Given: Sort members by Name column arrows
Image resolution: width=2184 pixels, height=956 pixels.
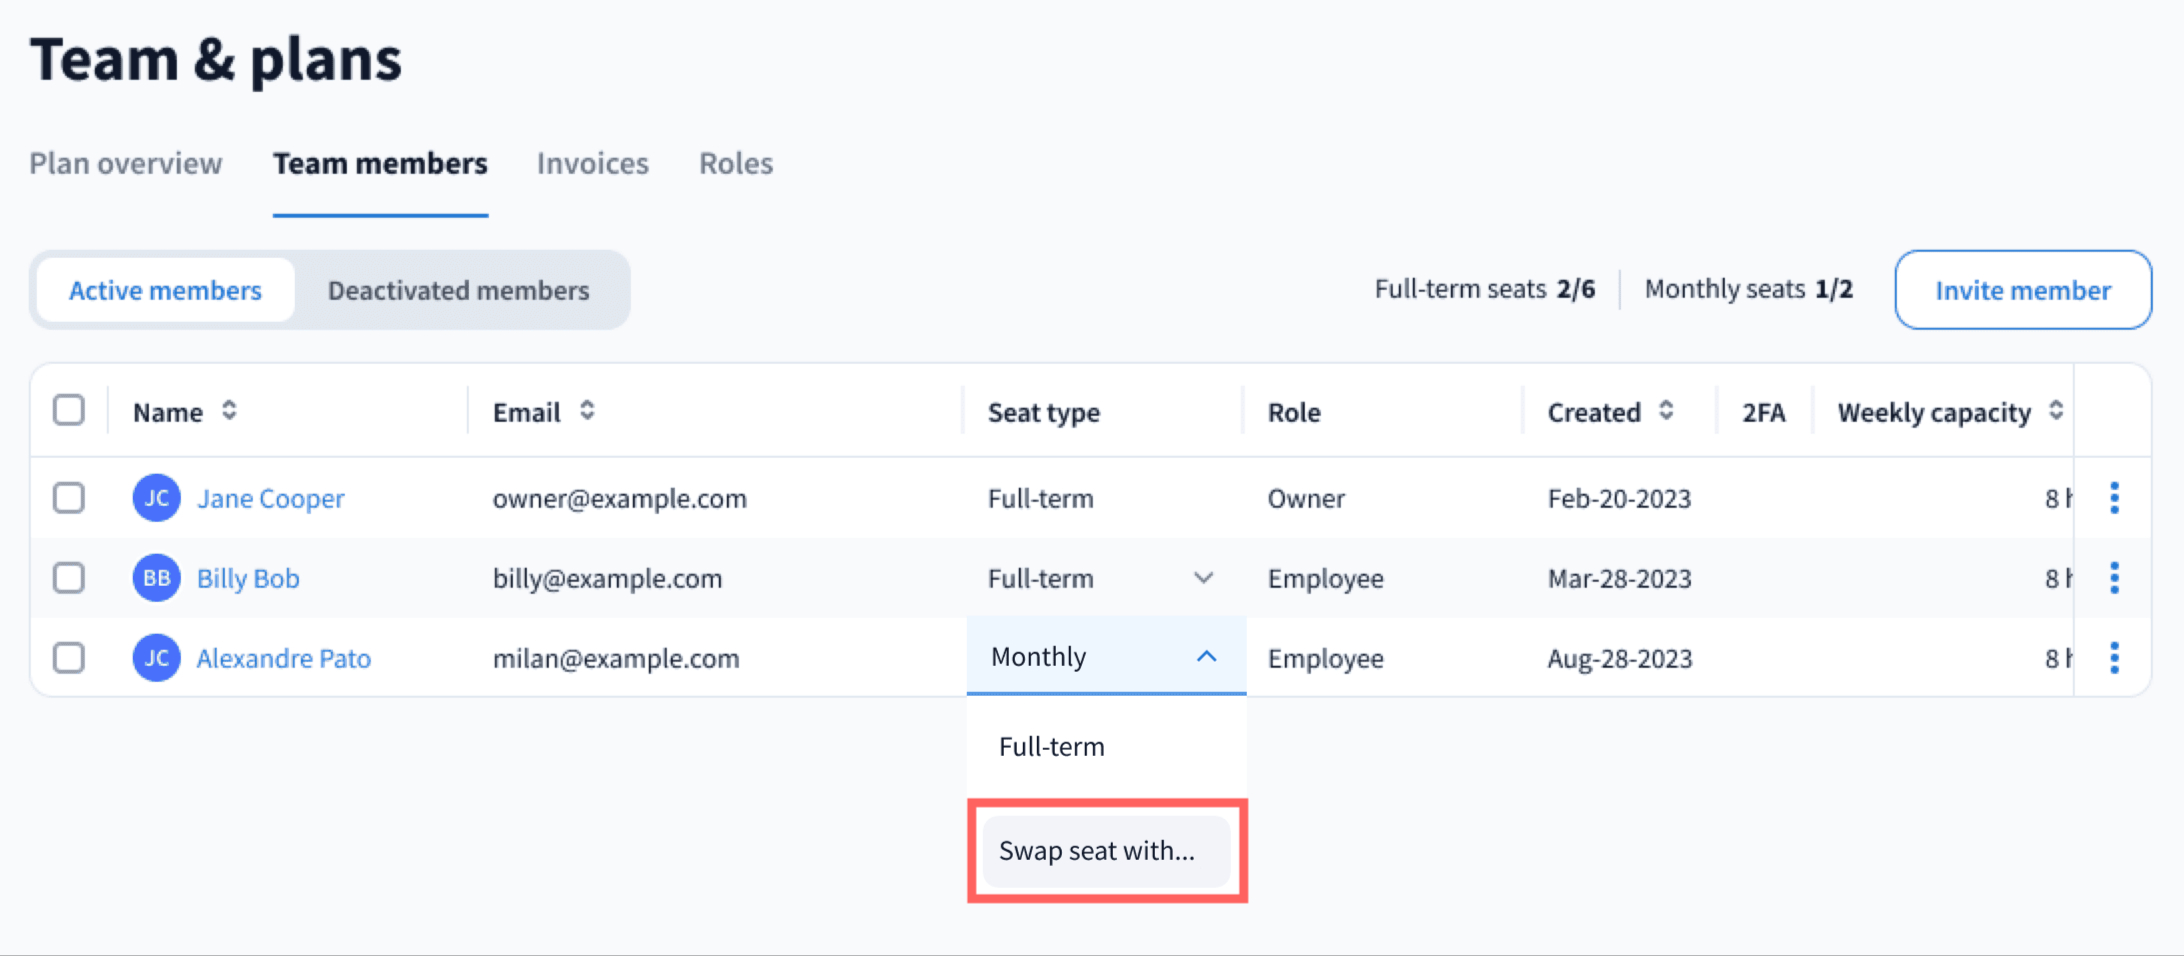Looking at the screenshot, I should pos(229,411).
